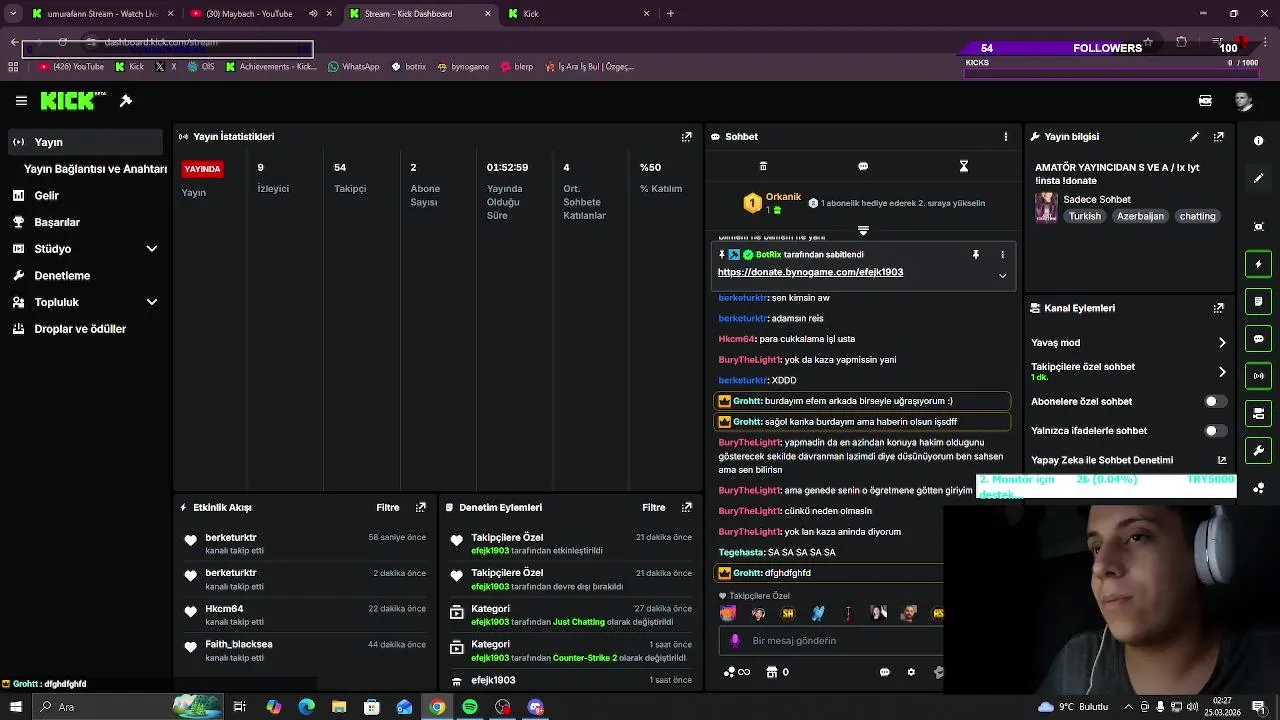Open the browser tab search dropdown
The image size is (1280, 720).
(x=14, y=14)
